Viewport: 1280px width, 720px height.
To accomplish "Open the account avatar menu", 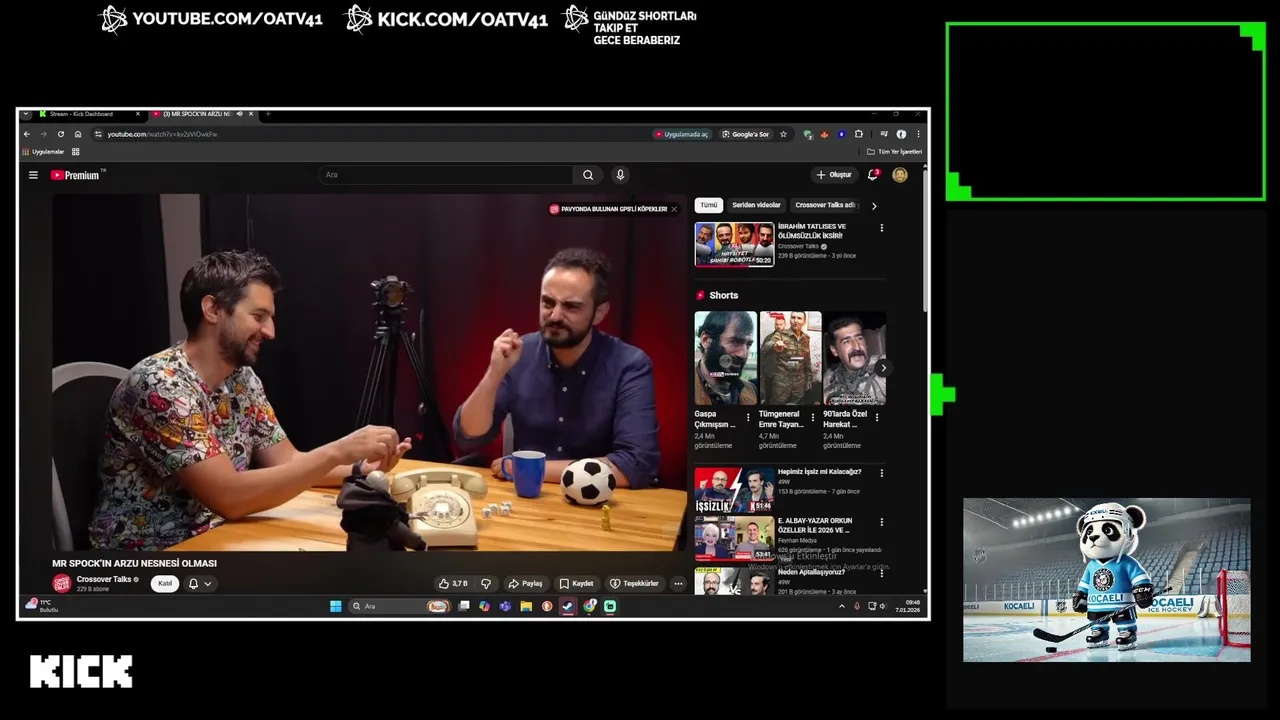I will tap(900, 175).
